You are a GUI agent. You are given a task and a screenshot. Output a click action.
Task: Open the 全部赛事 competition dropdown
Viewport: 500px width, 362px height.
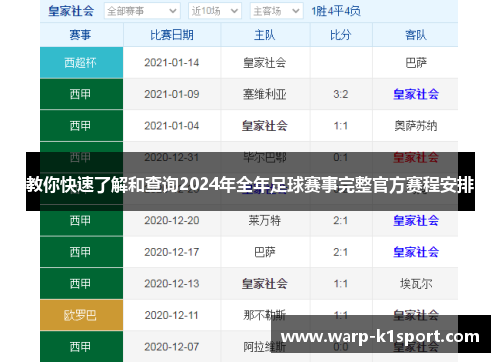click(x=142, y=11)
